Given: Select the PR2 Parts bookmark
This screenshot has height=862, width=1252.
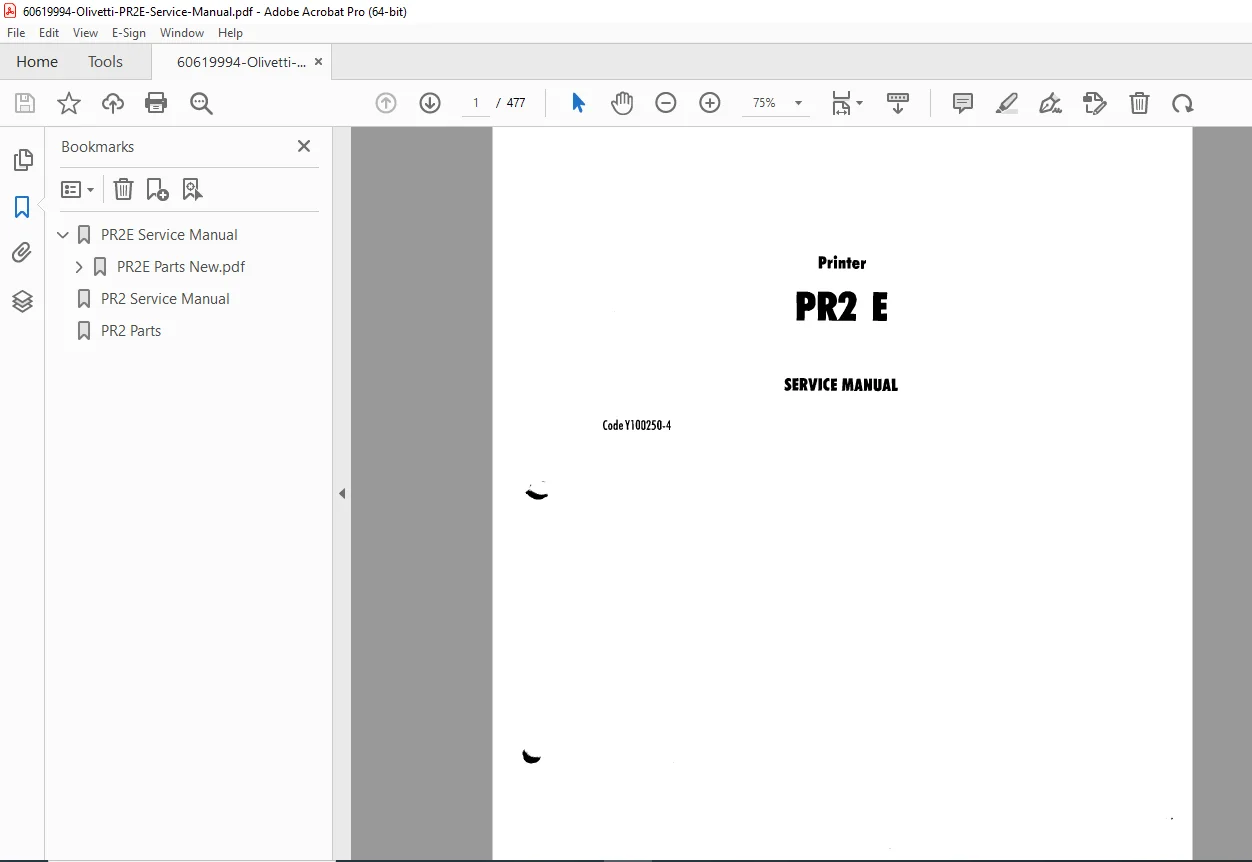Looking at the screenshot, I should tap(131, 331).
